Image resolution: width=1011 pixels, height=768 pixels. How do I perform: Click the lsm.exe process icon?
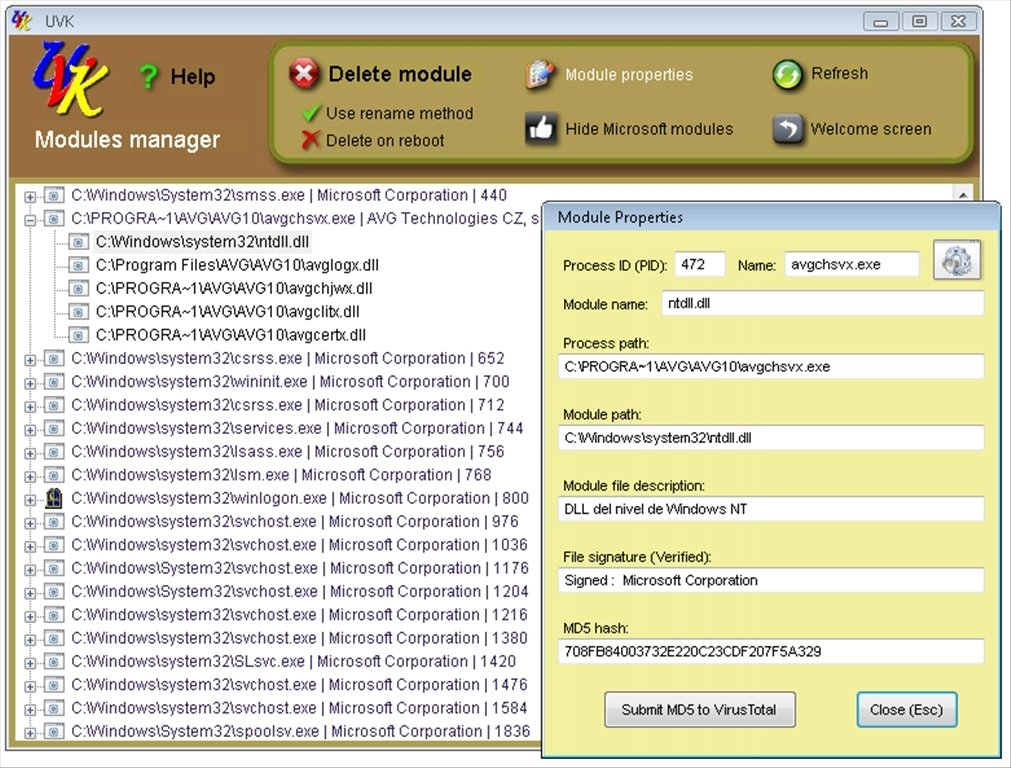pyautogui.click(x=54, y=475)
